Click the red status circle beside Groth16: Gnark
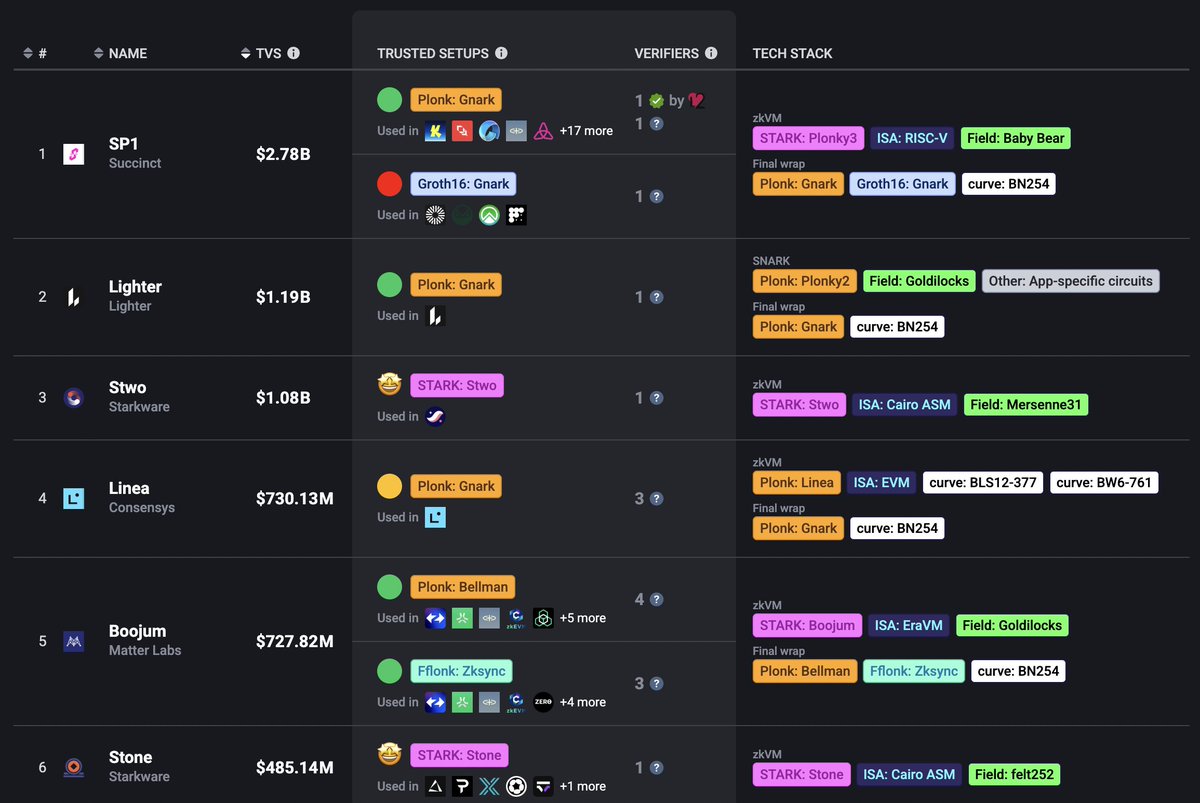The height and width of the screenshot is (803, 1200). click(389, 184)
